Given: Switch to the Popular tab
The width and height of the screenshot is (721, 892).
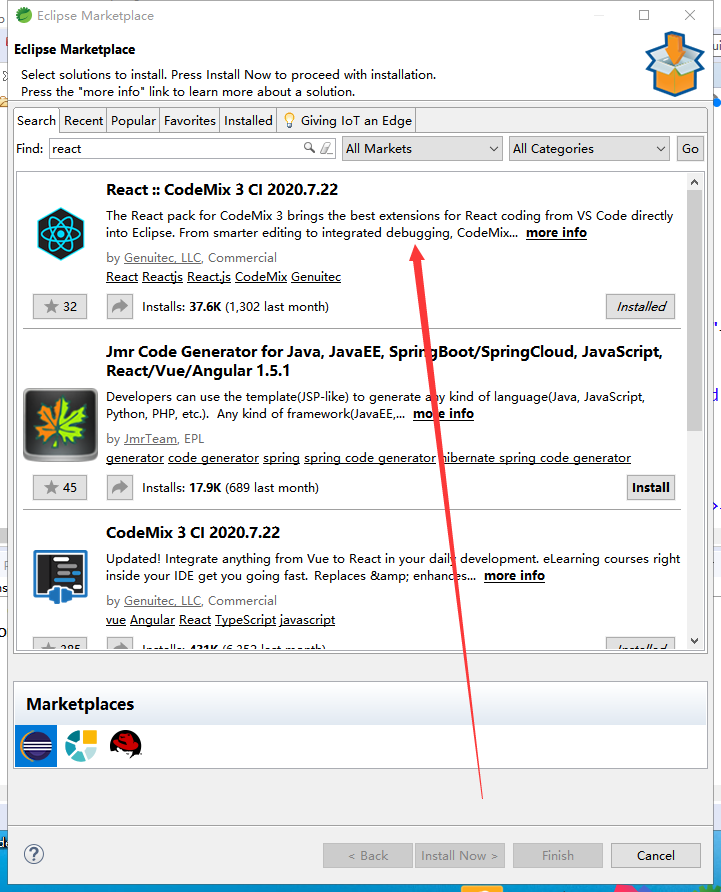Looking at the screenshot, I should [x=133, y=121].
